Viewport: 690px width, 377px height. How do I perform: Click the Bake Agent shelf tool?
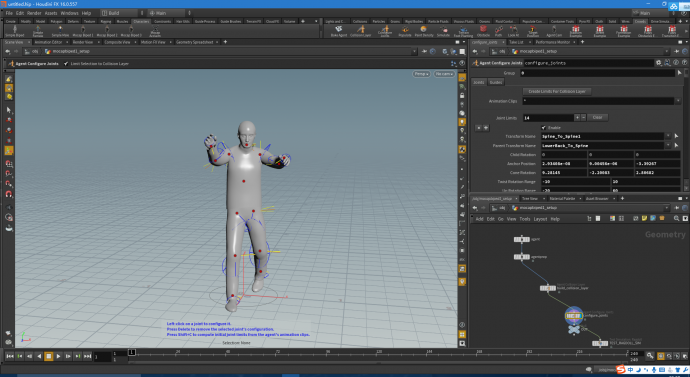click(339, 31)
